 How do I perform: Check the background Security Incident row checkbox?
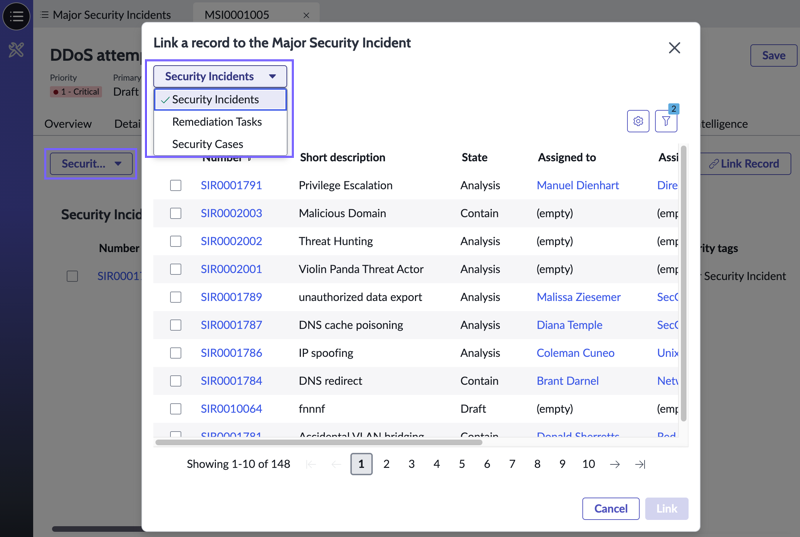coord(72,276)
